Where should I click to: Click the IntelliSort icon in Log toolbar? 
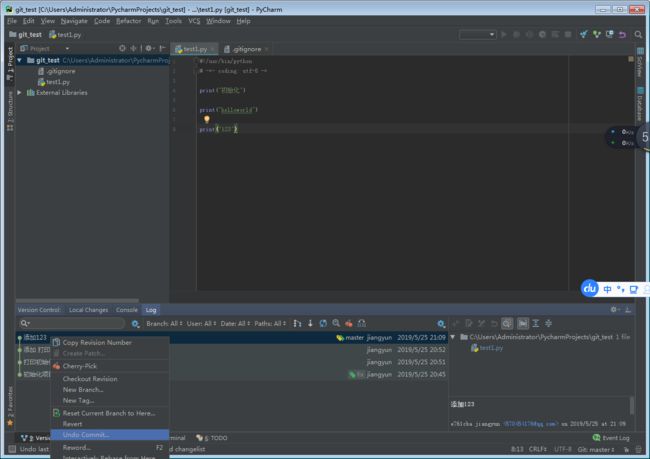coord(297,323)
